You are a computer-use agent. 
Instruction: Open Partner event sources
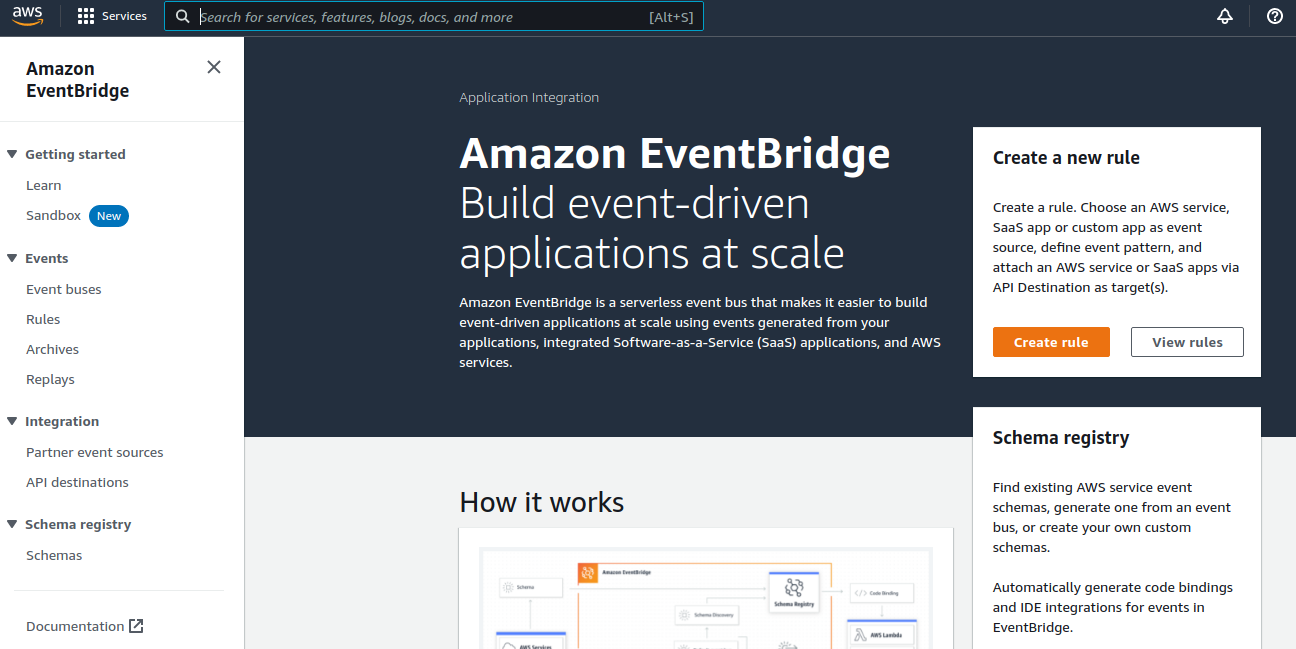pyautogui.click(x=95, y=452)
